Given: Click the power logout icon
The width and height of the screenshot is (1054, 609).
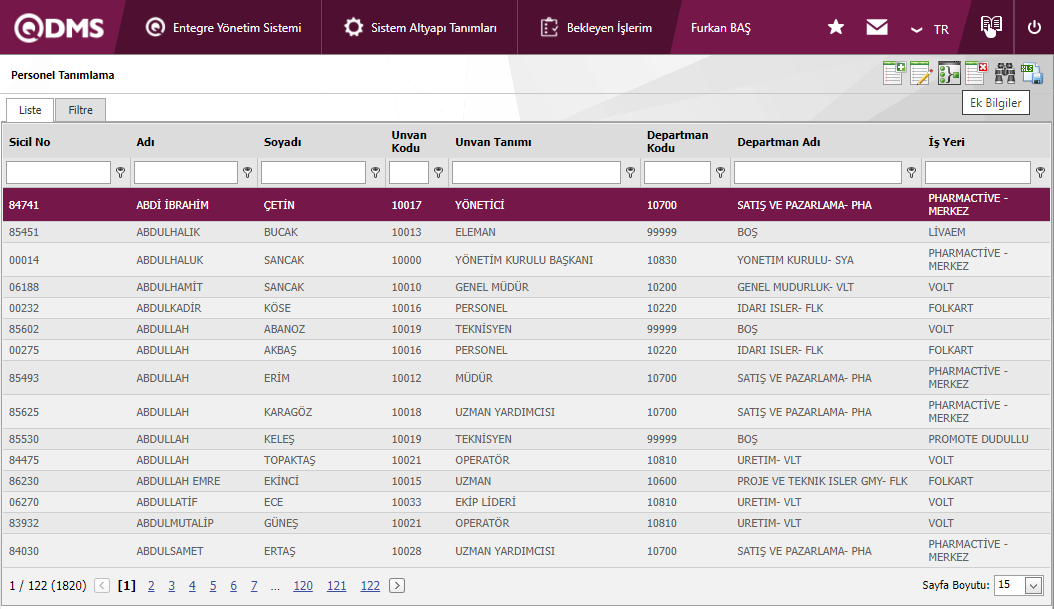Looking at the screenshot, I should tap(1034, 28).
